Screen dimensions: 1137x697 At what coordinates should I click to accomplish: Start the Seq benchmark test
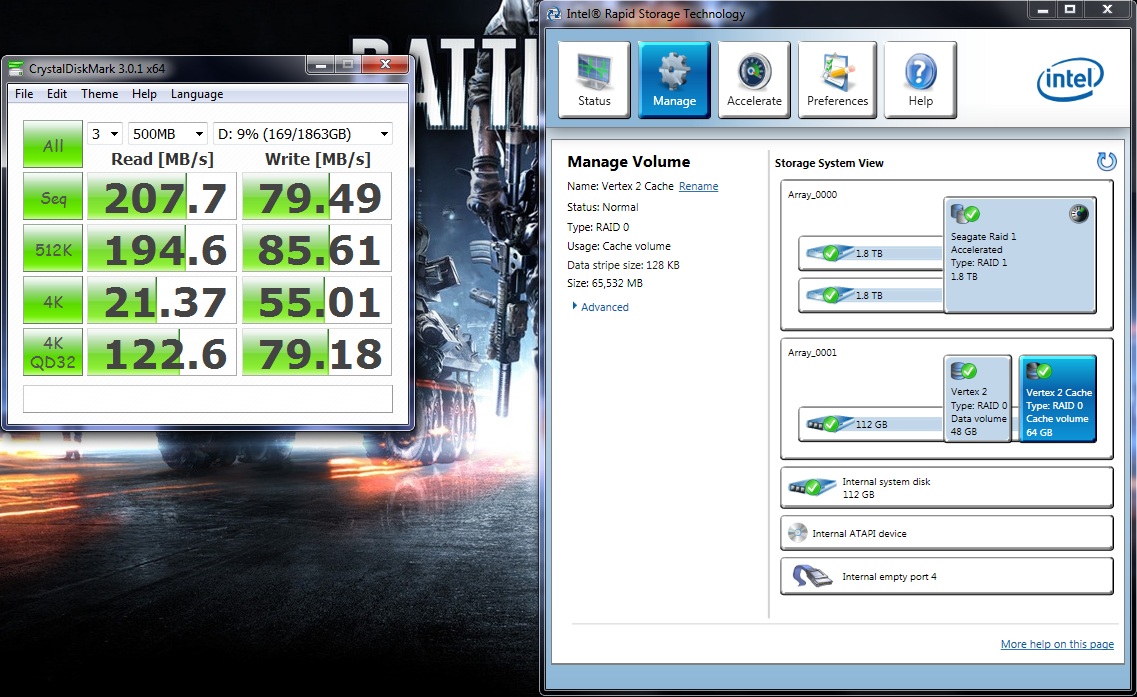pyautogui.click(x=53, y=197)
